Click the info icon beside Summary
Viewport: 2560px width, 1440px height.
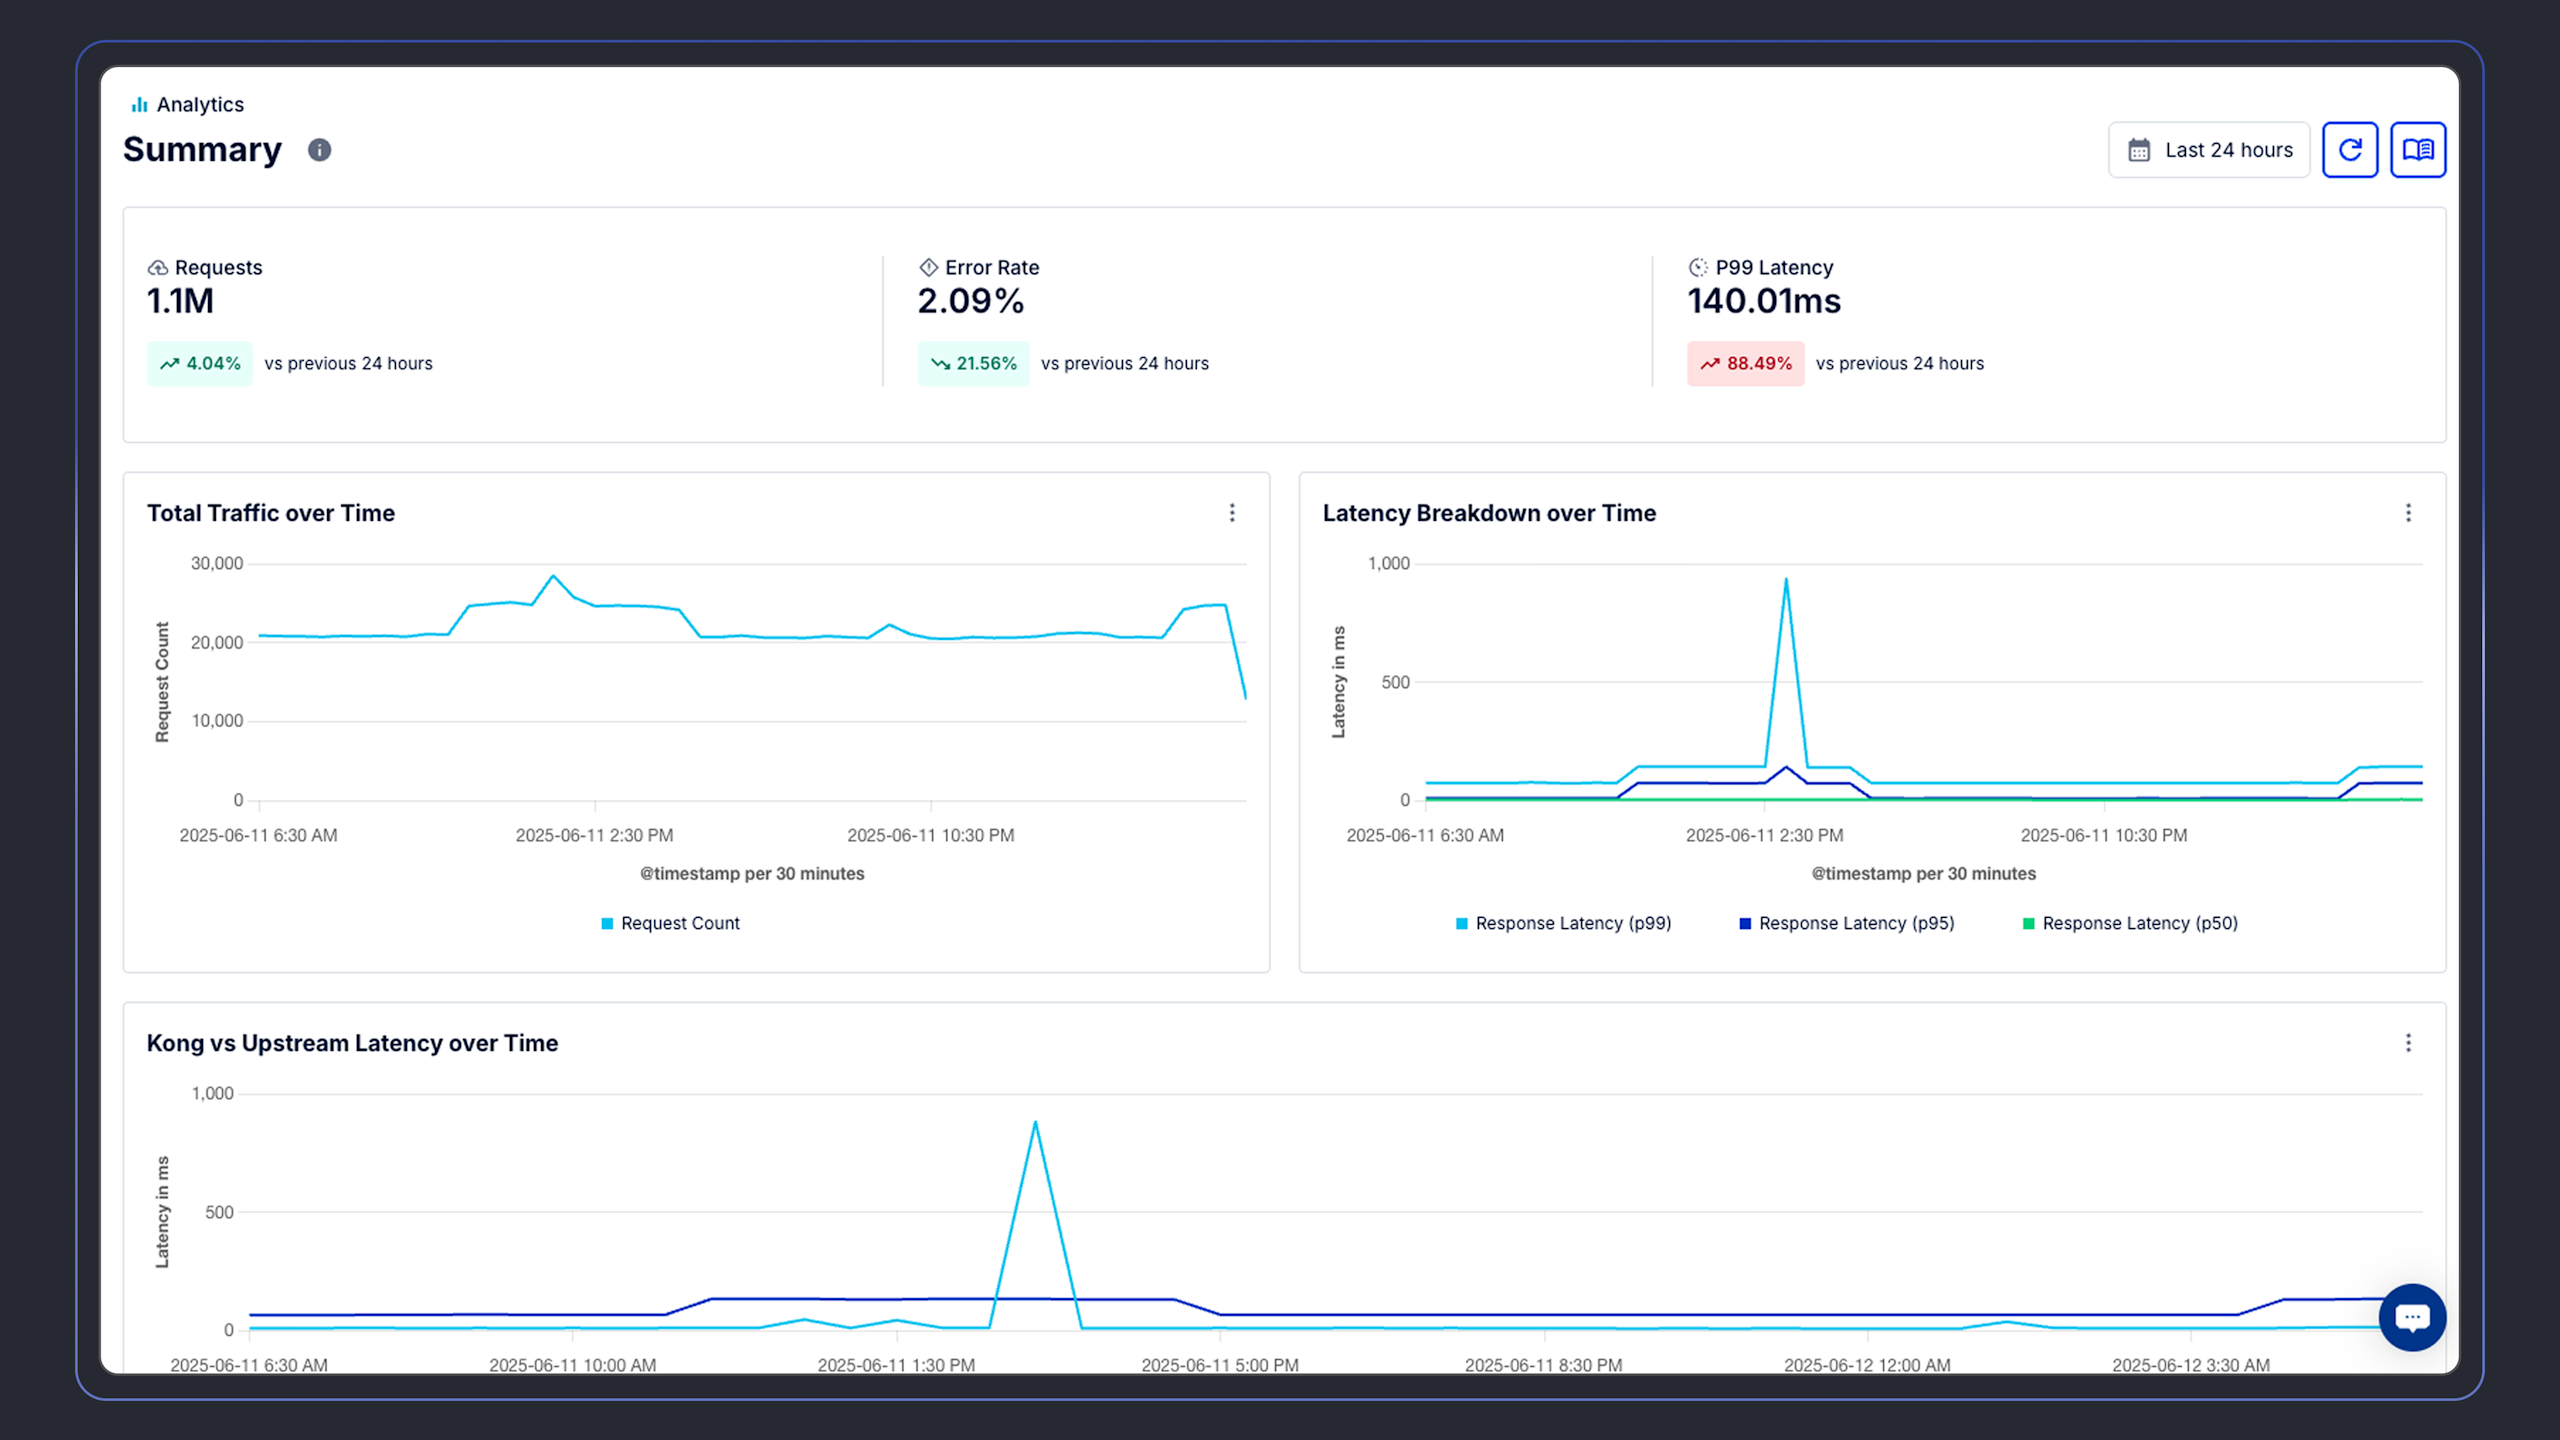tap(319, 150)
